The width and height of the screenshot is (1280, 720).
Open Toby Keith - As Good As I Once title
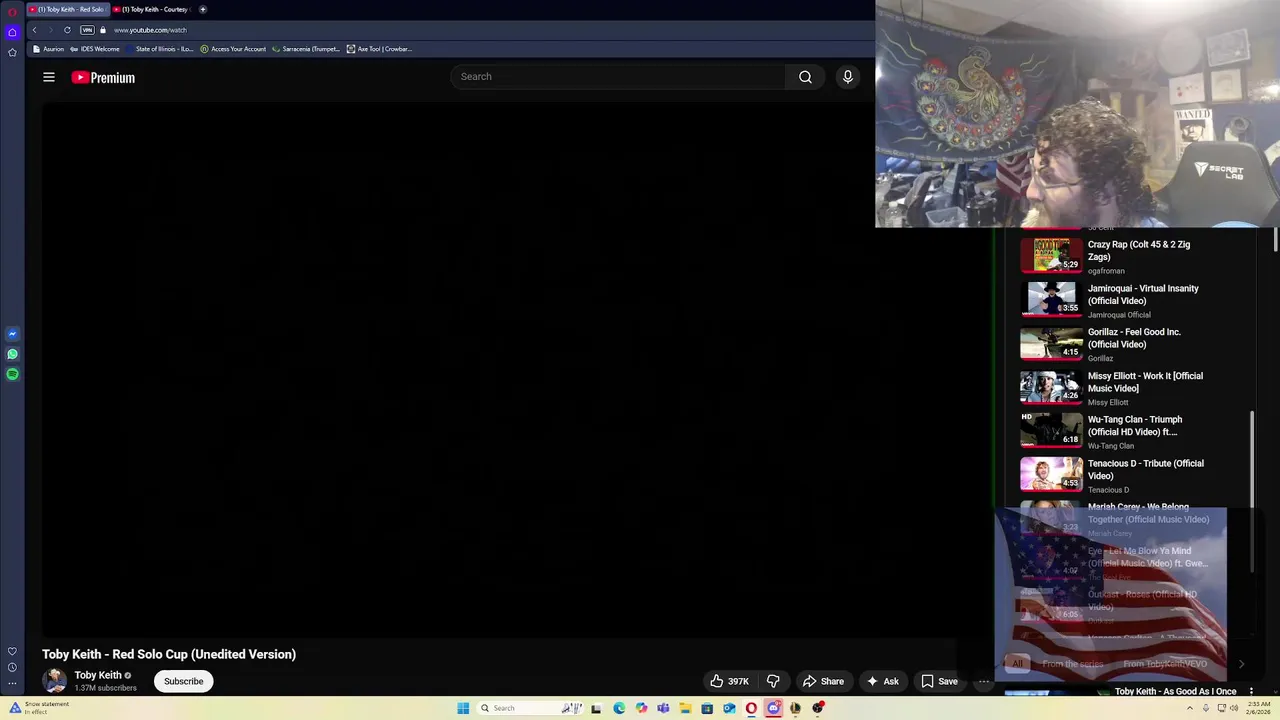[x=1176, y=691]
